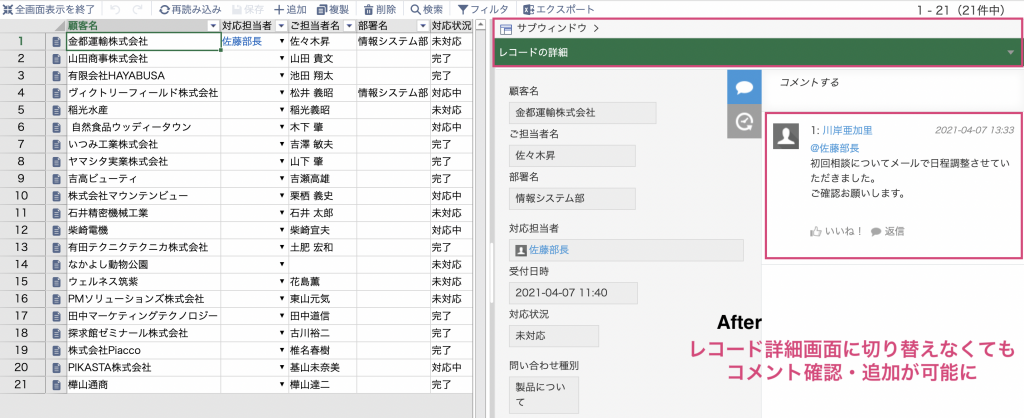The width and height of the screenshot is (1024, 418).
Task: Open record icon for 株式会社マウンテンビュー
Action: [x=56, y=196]
